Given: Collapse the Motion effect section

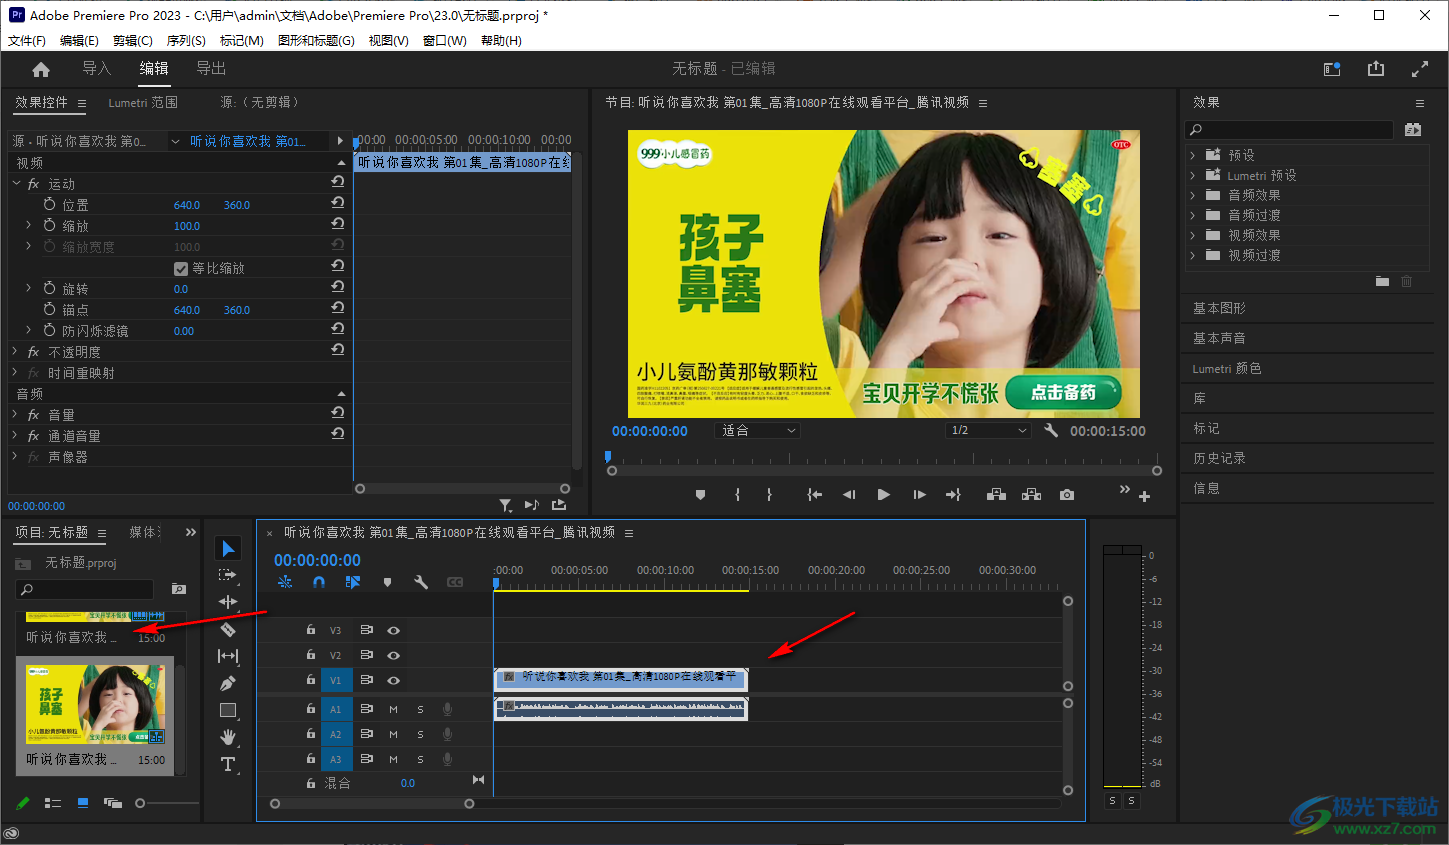Looking at the screenshot, I should 16,184.
